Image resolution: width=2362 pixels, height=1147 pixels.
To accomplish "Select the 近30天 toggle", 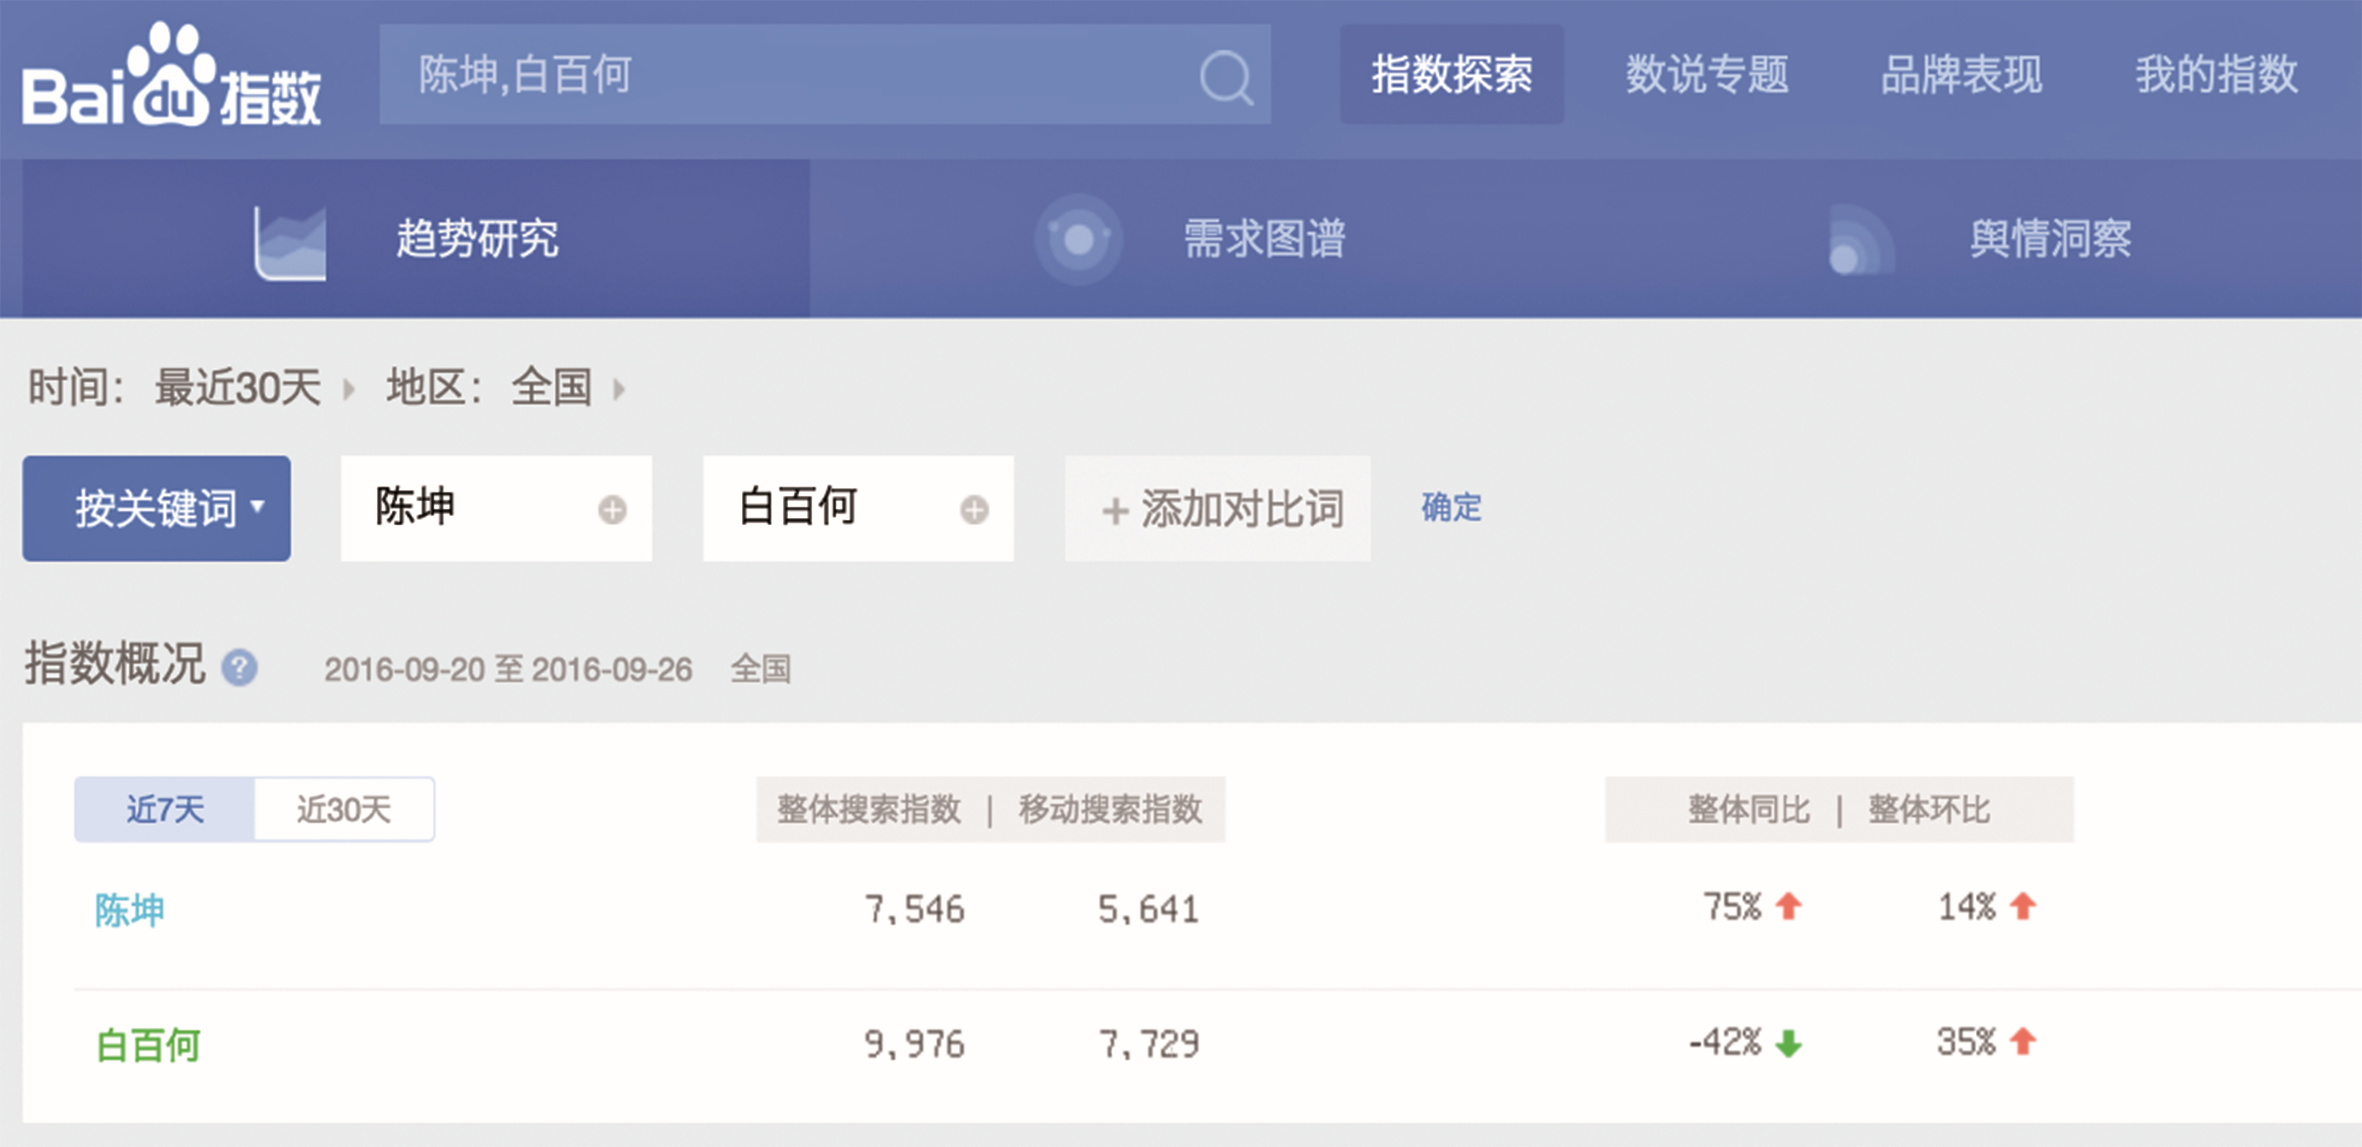I will coord(344,809).
